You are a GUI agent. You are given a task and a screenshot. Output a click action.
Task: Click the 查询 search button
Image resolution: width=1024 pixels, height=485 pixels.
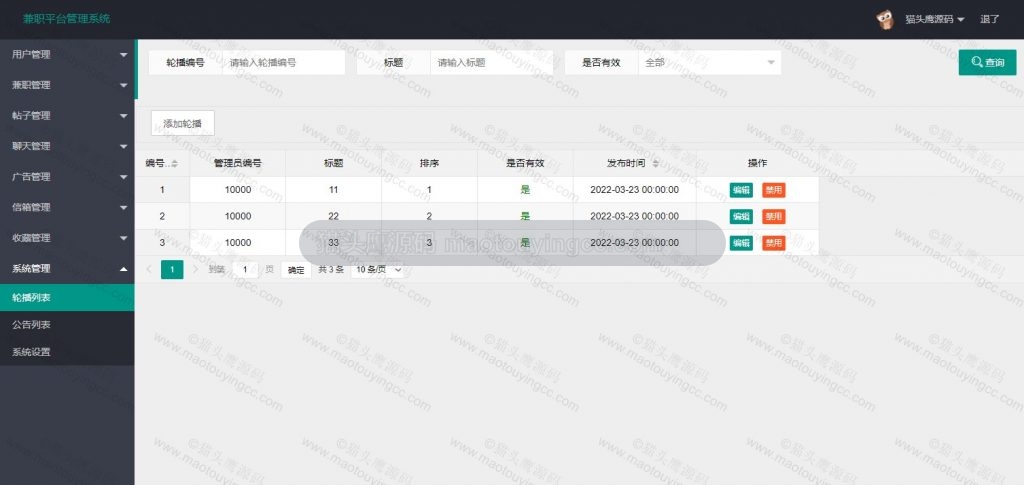(x=987, y=63)
